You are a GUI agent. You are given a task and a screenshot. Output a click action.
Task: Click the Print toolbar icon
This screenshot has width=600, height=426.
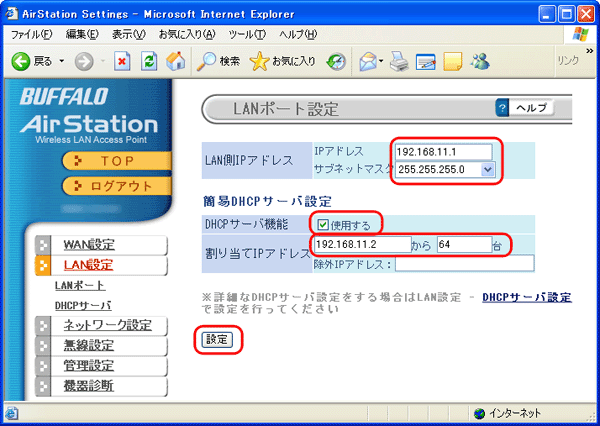(x=398, y=61)
